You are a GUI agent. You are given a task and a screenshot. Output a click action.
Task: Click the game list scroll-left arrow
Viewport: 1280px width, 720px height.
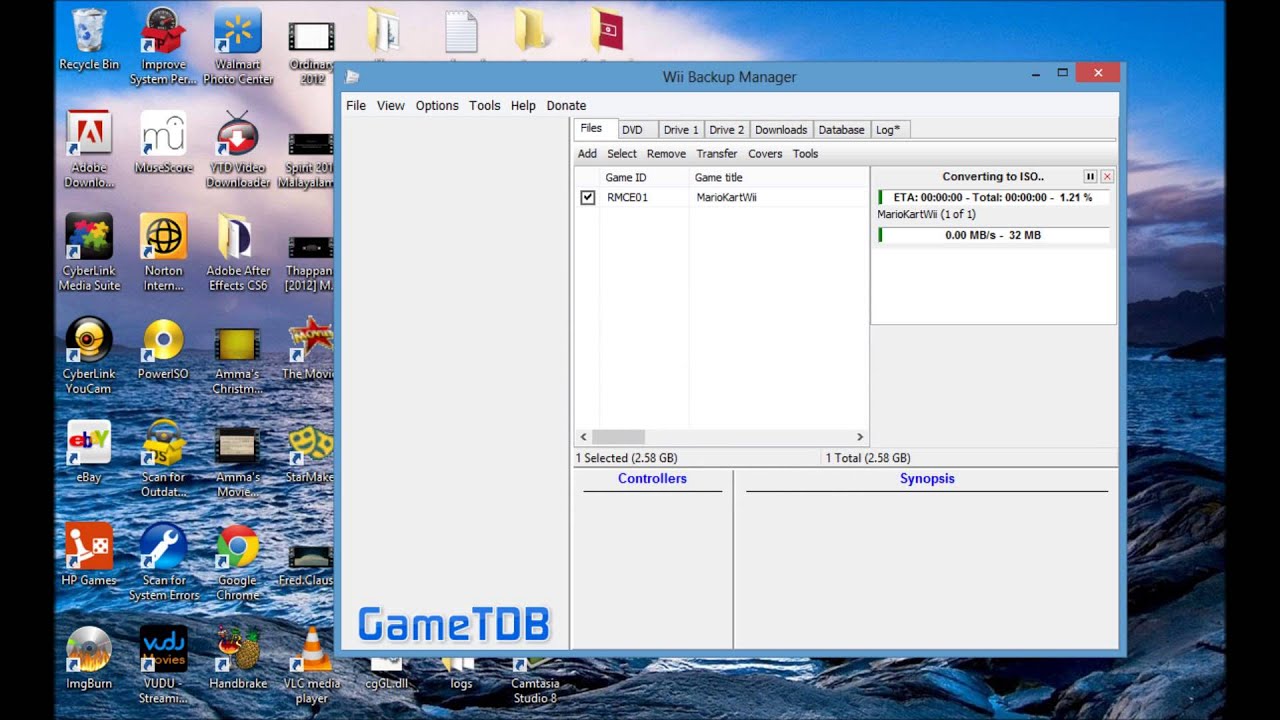pos(584,437)
